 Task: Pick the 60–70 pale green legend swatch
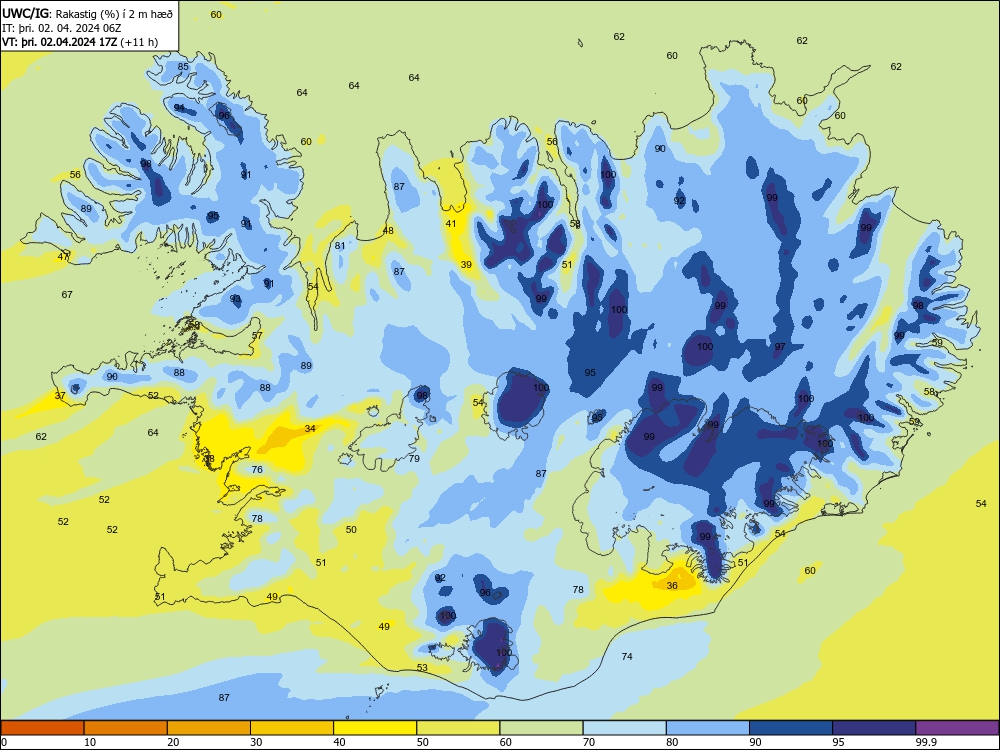[541, 728]
